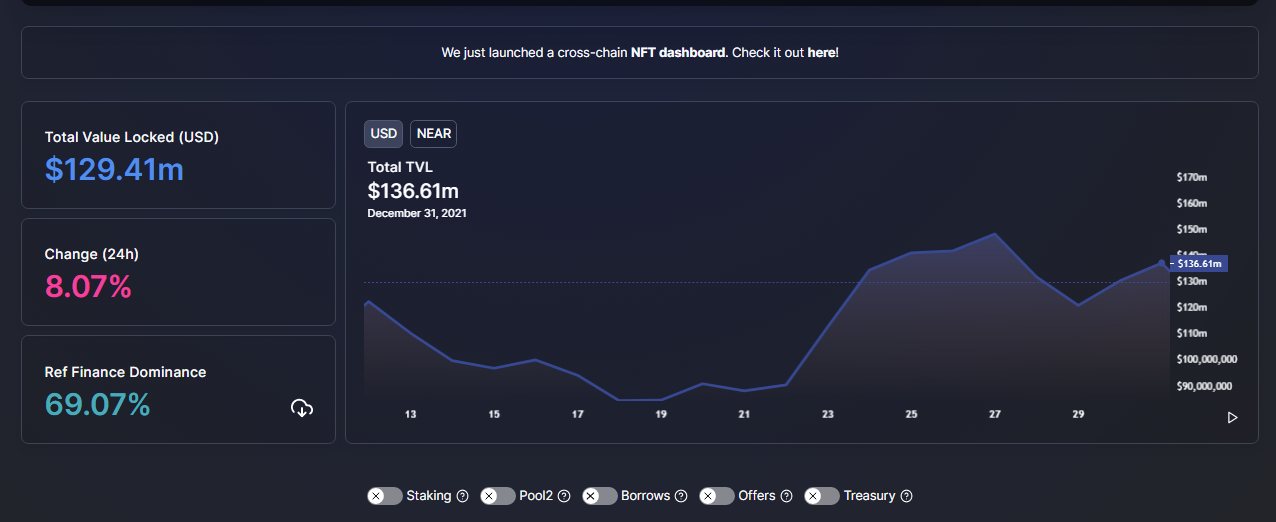The image size is (1276, 522).
Task: Click the x-axis label 13
Action: 411,414
